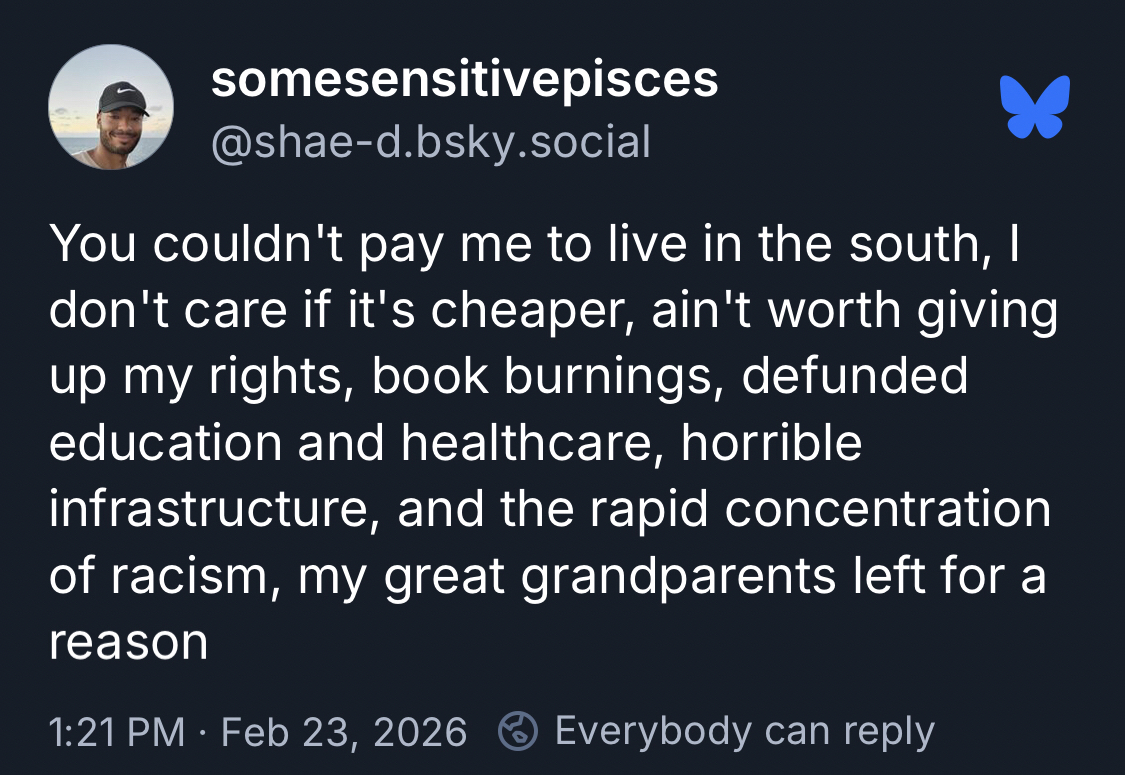This screenshot has height=775, width=1125.
Task: Click the "Everybody can reply" label
Action: [x=744, y=731]
